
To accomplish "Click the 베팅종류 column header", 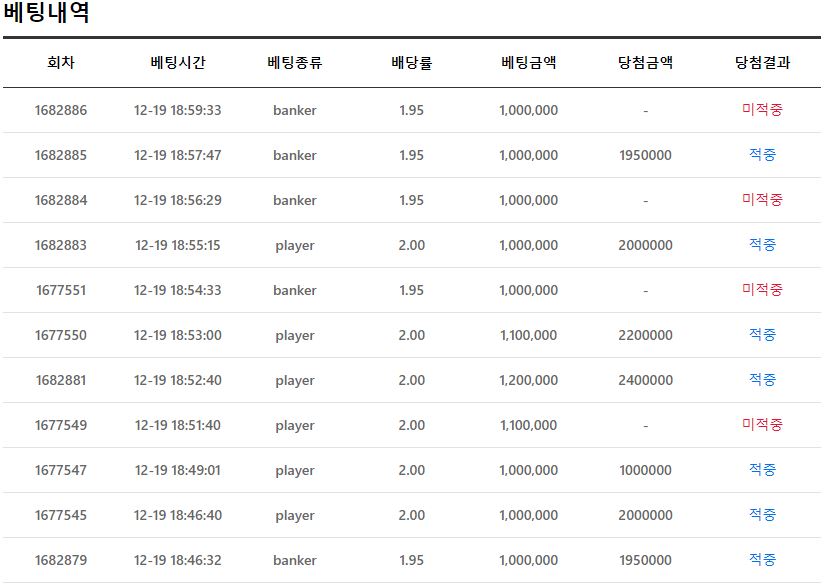I will click(x=294, y=62).
